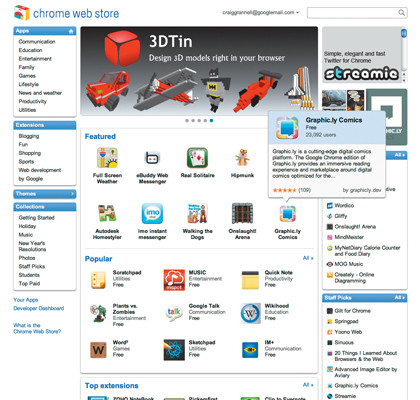Open the Education apps category
The width and height of the screenshot is (420, 400).
(x=30, y=50)
